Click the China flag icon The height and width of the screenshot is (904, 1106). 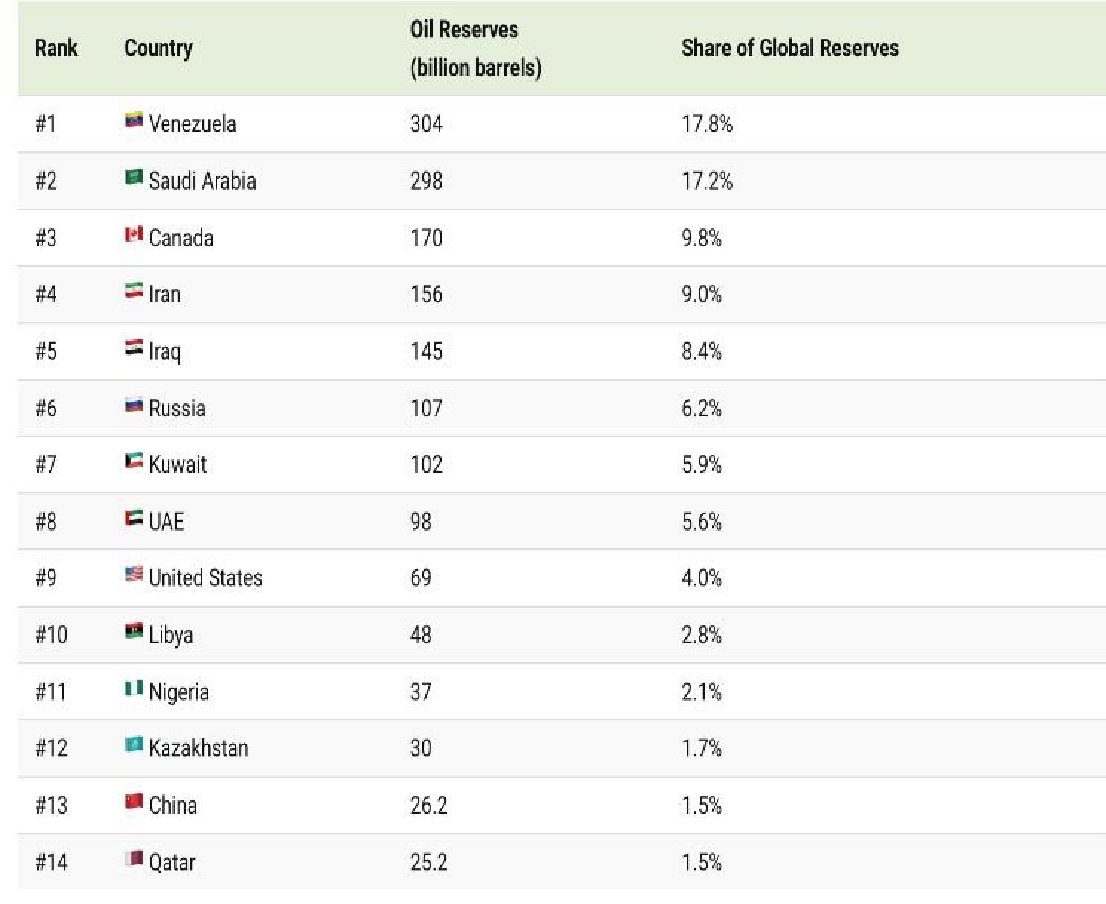[134, 802]
